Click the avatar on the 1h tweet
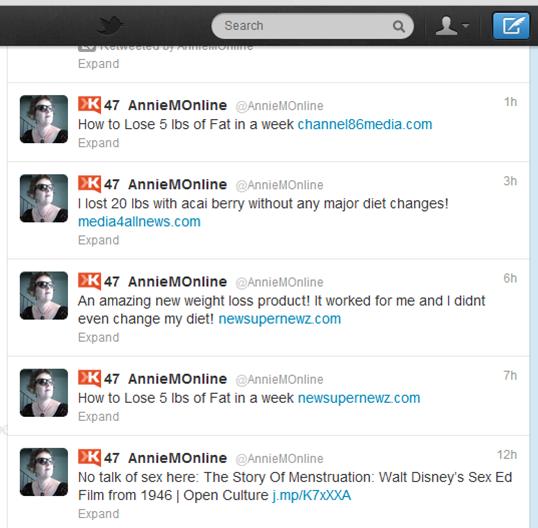 click(44, 119)
